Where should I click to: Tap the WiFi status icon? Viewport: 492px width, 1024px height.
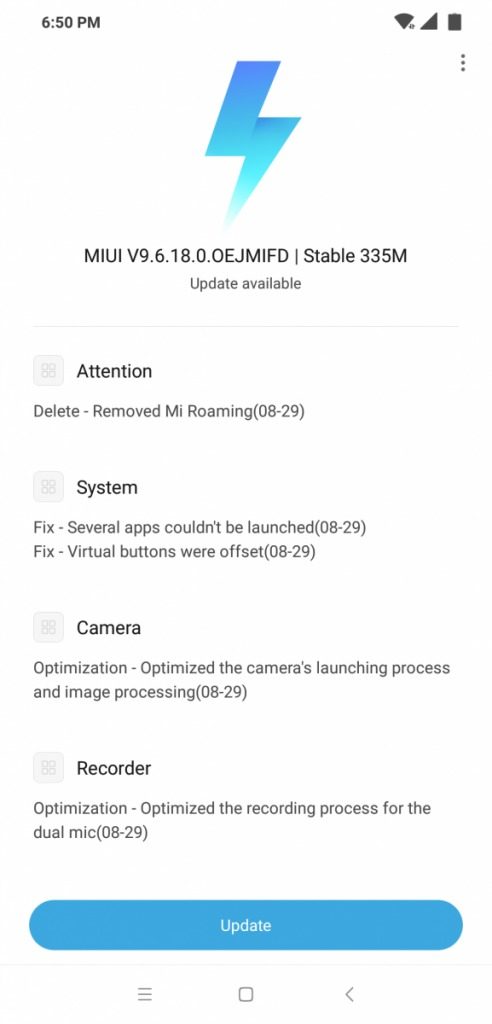click(x=404, y=22)
